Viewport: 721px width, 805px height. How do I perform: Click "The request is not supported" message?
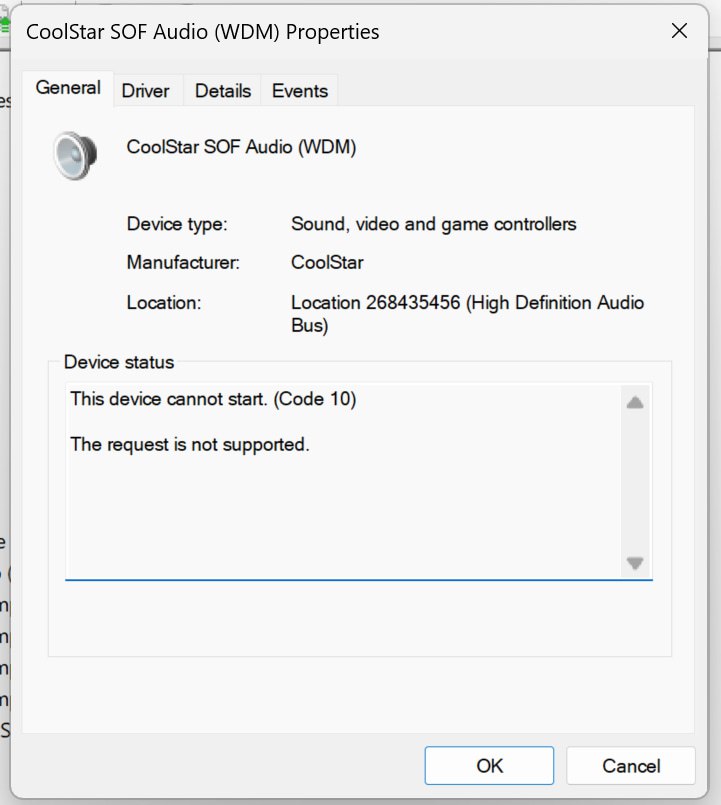click(190, 444)
